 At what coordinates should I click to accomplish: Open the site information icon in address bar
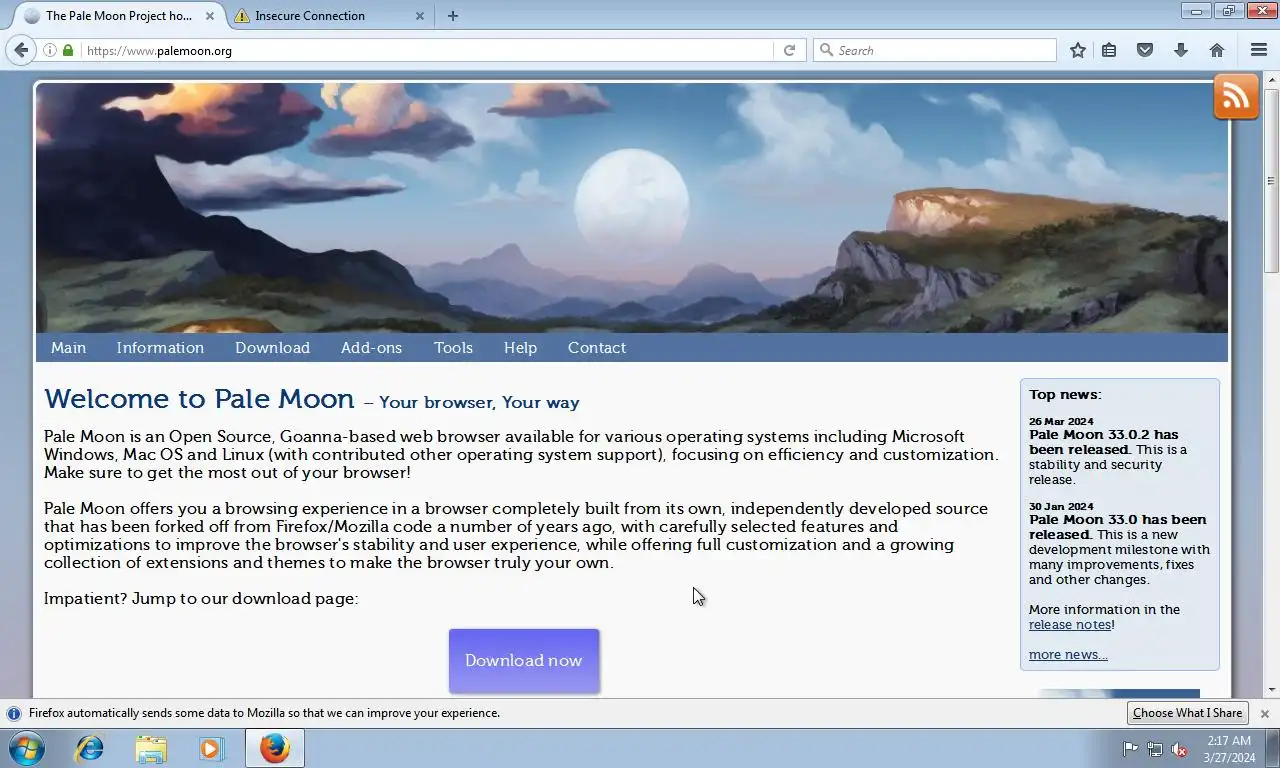coord(49,50)
